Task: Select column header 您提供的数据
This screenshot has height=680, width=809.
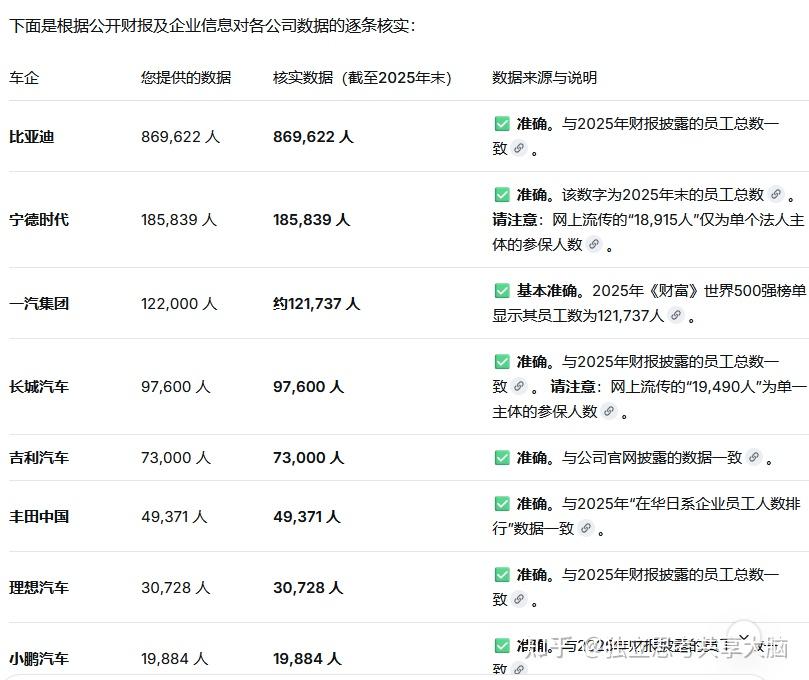Action: (186, 78)
